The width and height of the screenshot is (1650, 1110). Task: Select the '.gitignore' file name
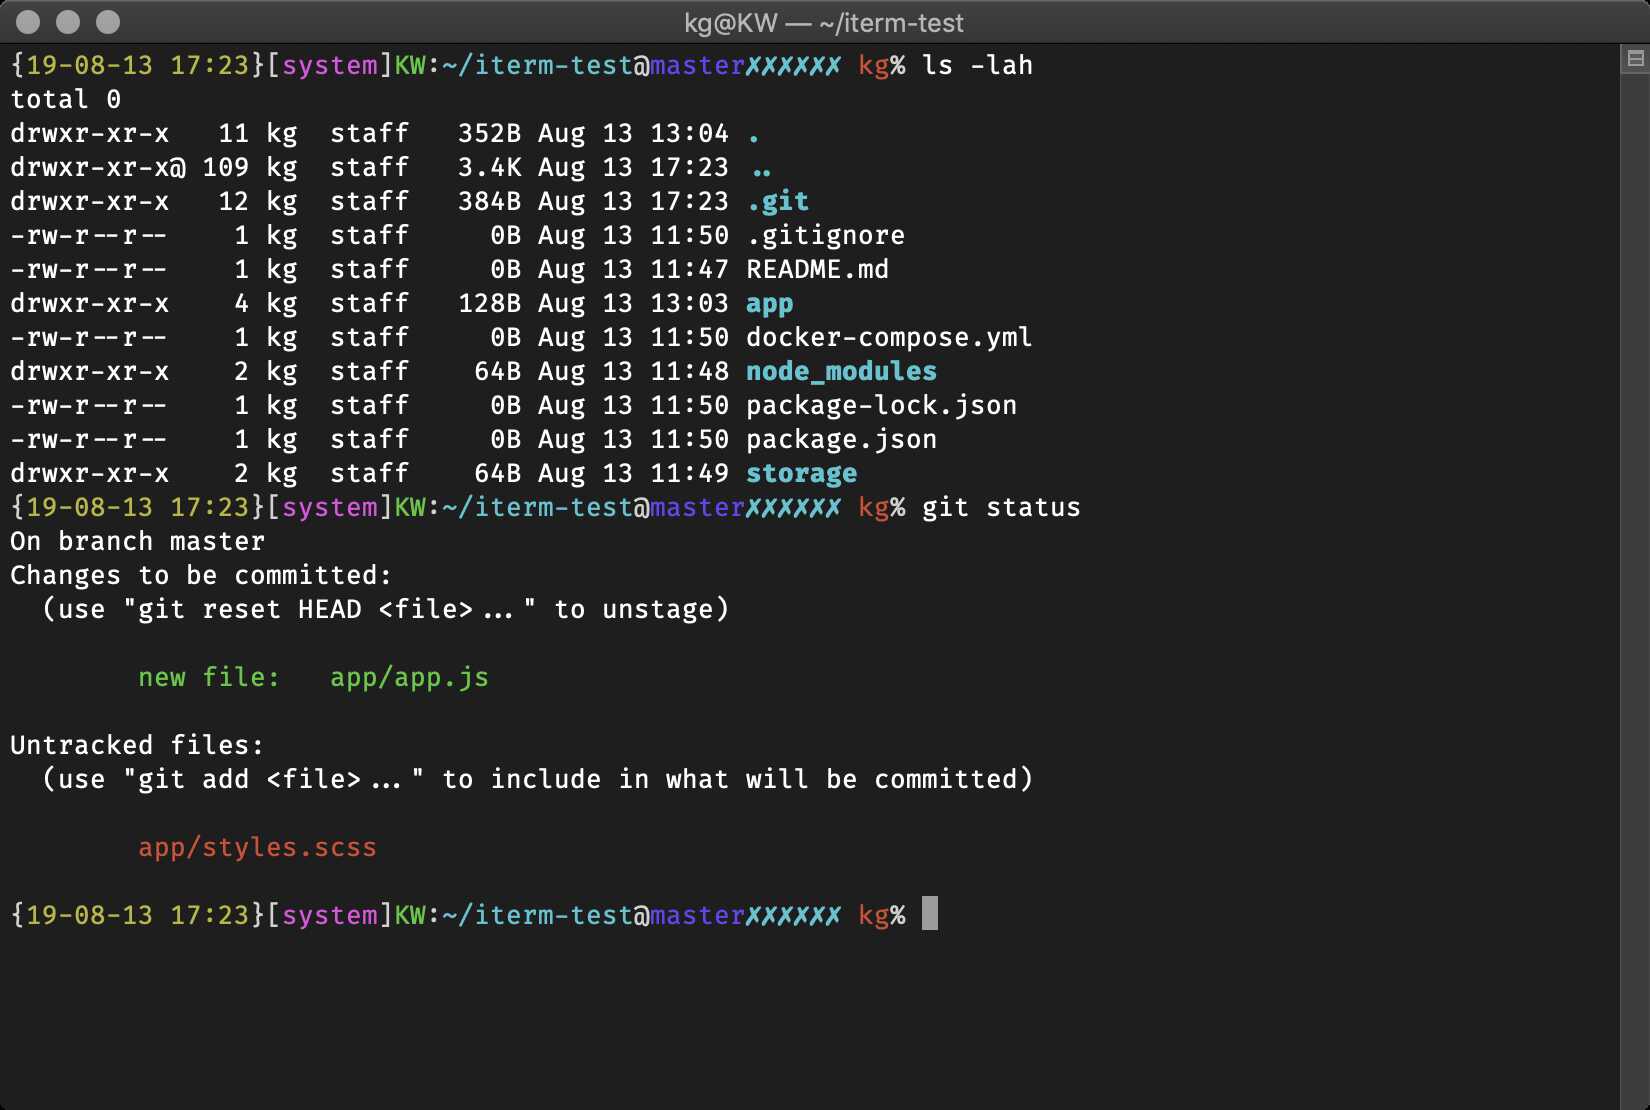[x=826, y=236]
